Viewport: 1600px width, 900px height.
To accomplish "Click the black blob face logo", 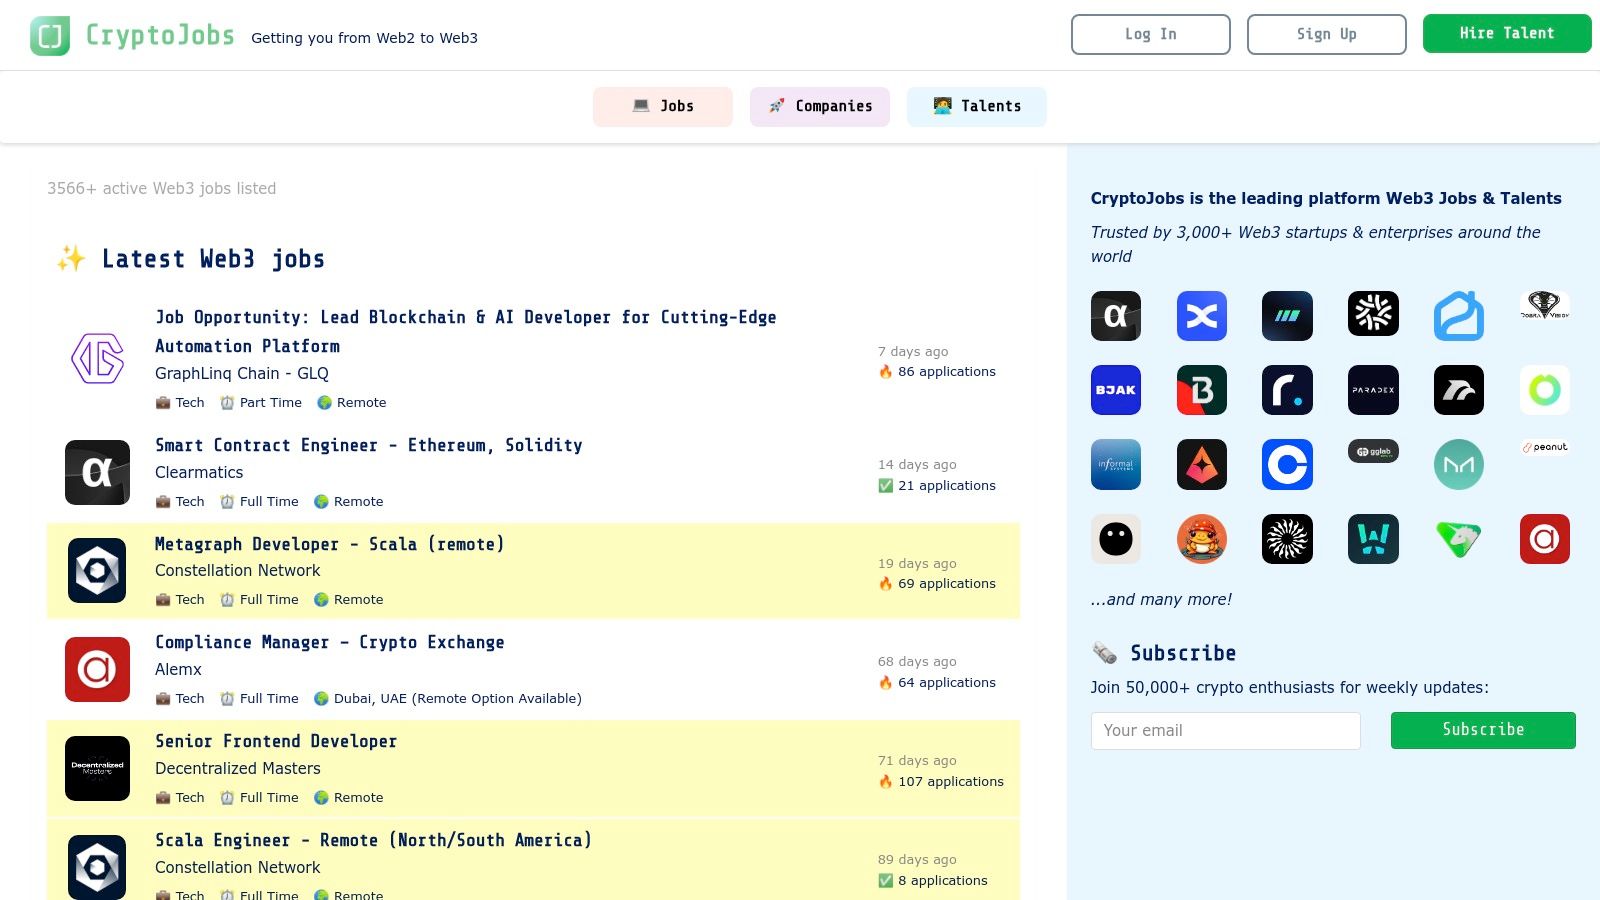I will [1116, 539].
